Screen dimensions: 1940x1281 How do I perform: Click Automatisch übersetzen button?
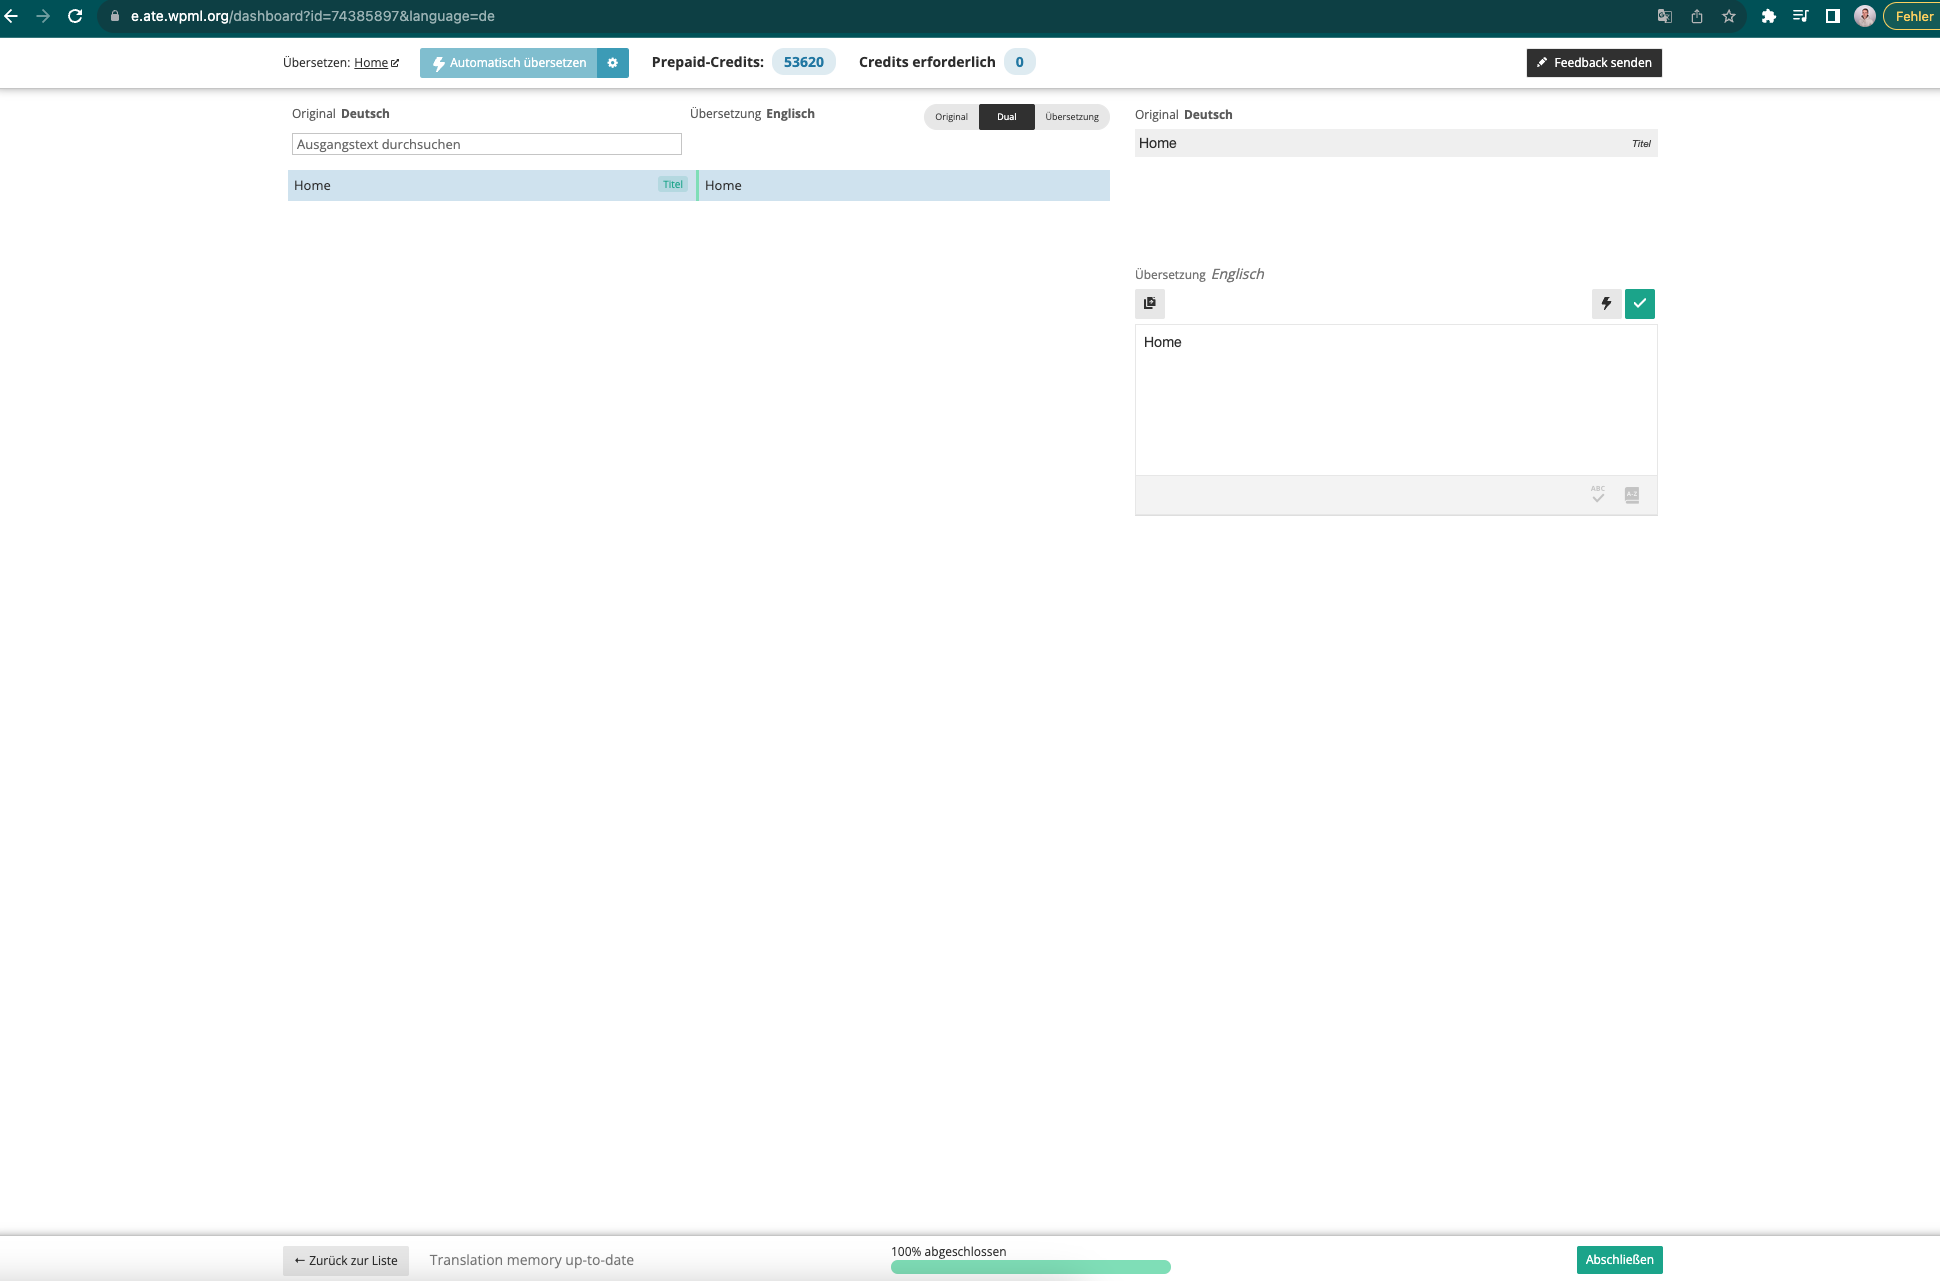pyautogui.click(x=509, y=63)
